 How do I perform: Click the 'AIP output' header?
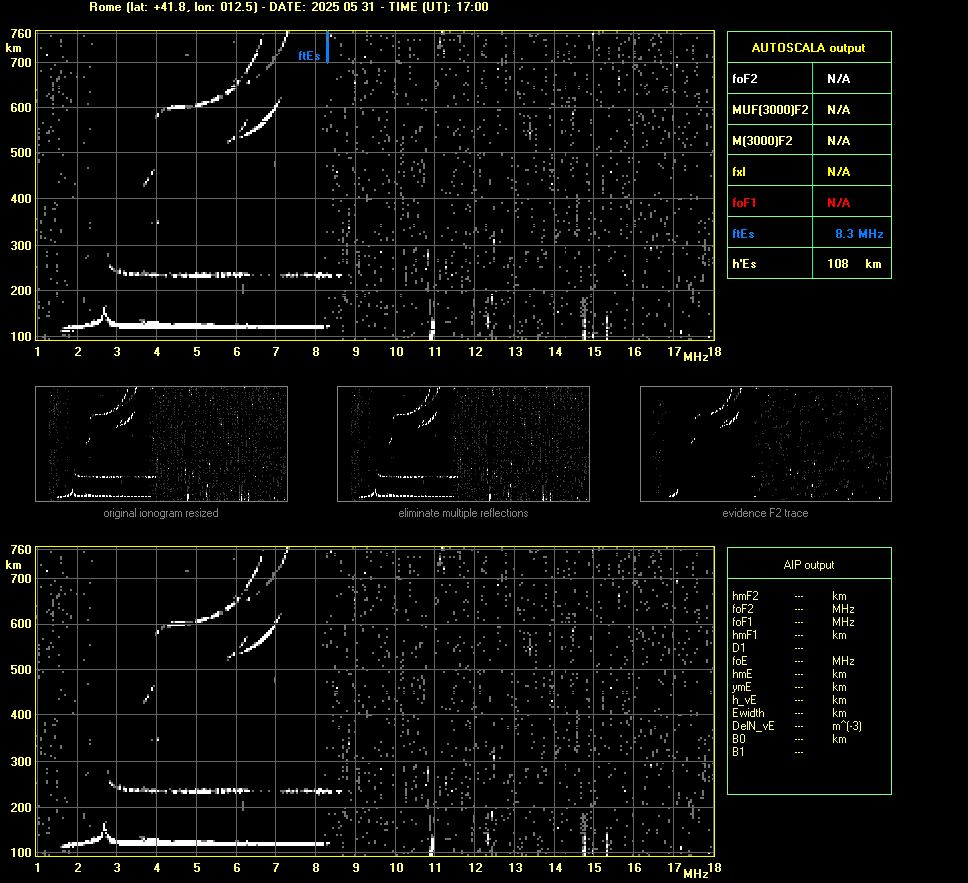[x=808, y=565]
